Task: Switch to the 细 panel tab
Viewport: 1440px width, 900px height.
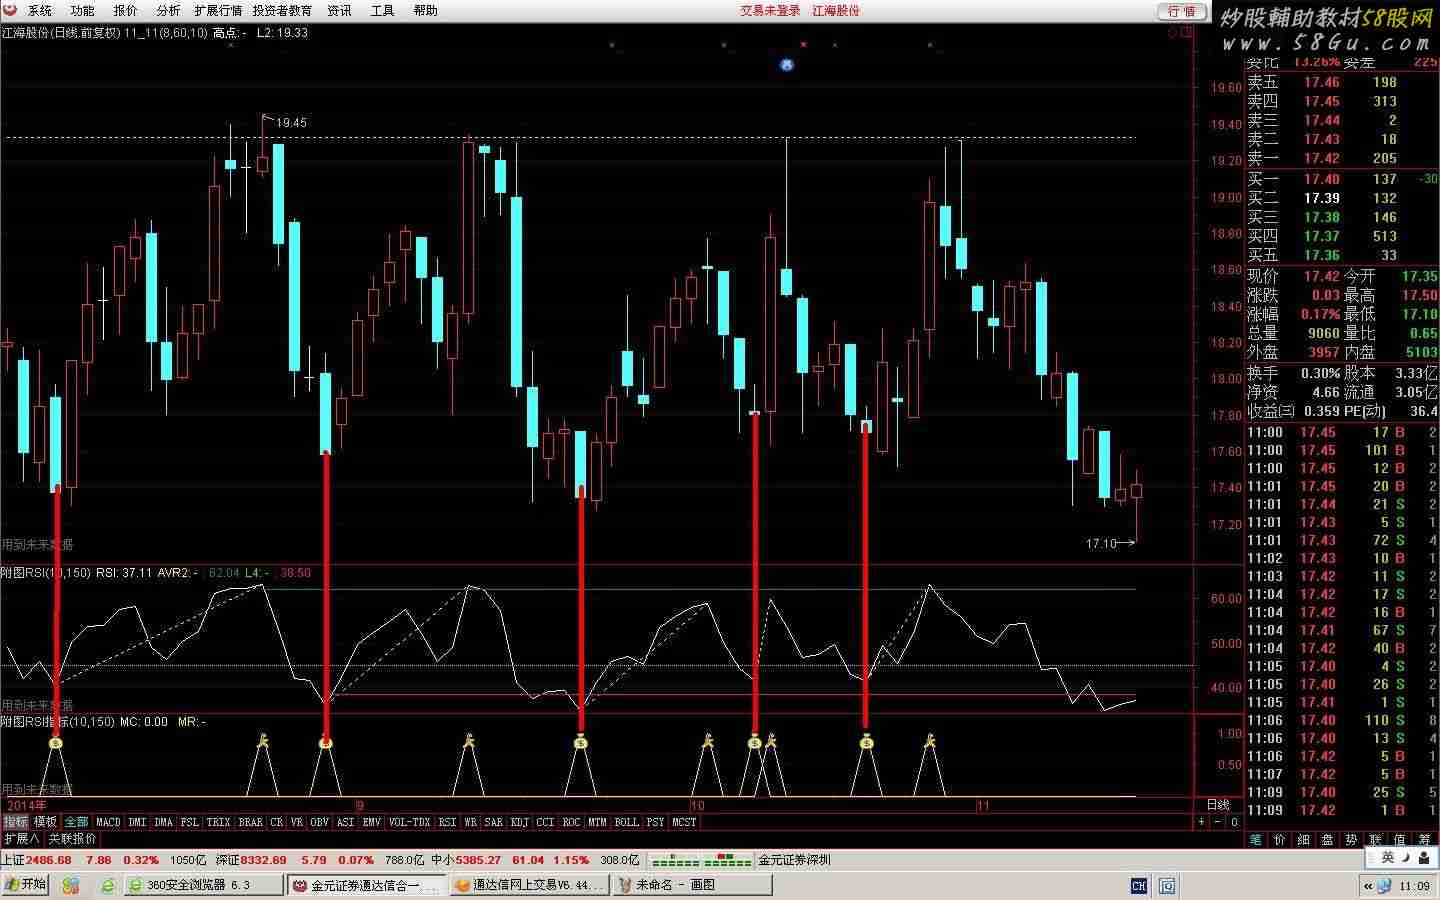Action: pos(1304,840)
